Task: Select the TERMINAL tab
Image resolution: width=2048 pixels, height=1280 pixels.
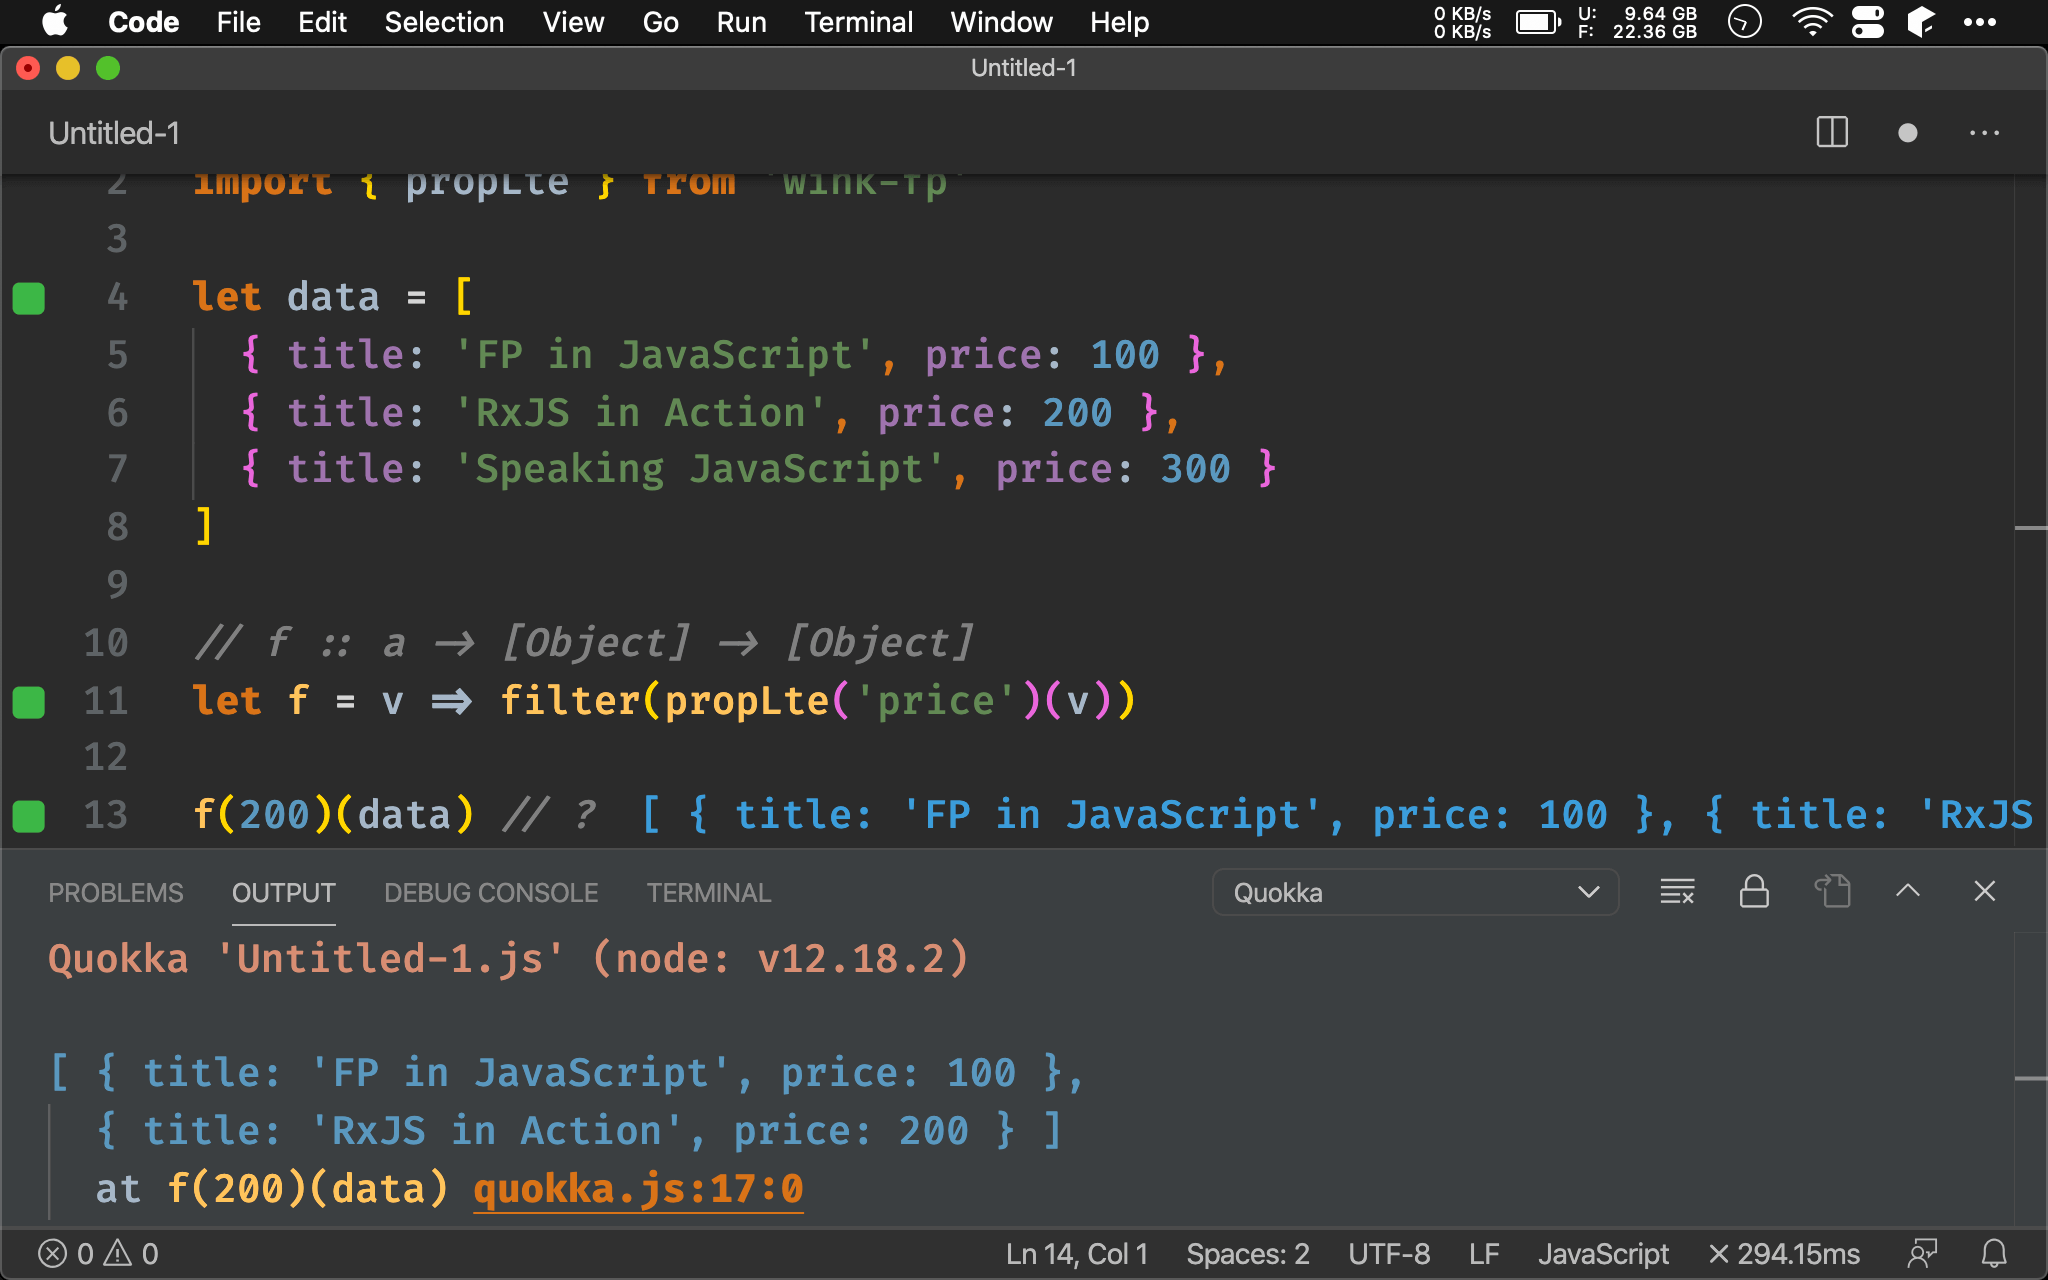Action: click(708, 892)
